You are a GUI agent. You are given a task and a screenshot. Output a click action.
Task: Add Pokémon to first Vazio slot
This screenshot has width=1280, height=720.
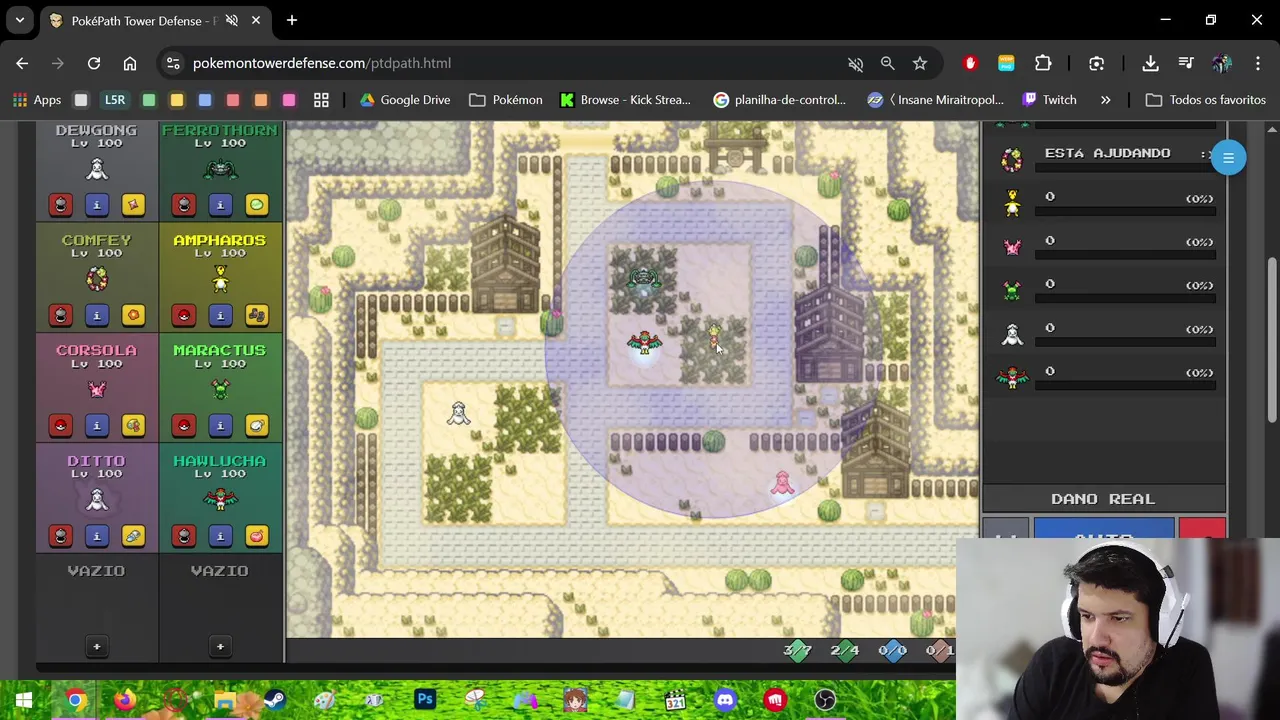click(97, 646)
